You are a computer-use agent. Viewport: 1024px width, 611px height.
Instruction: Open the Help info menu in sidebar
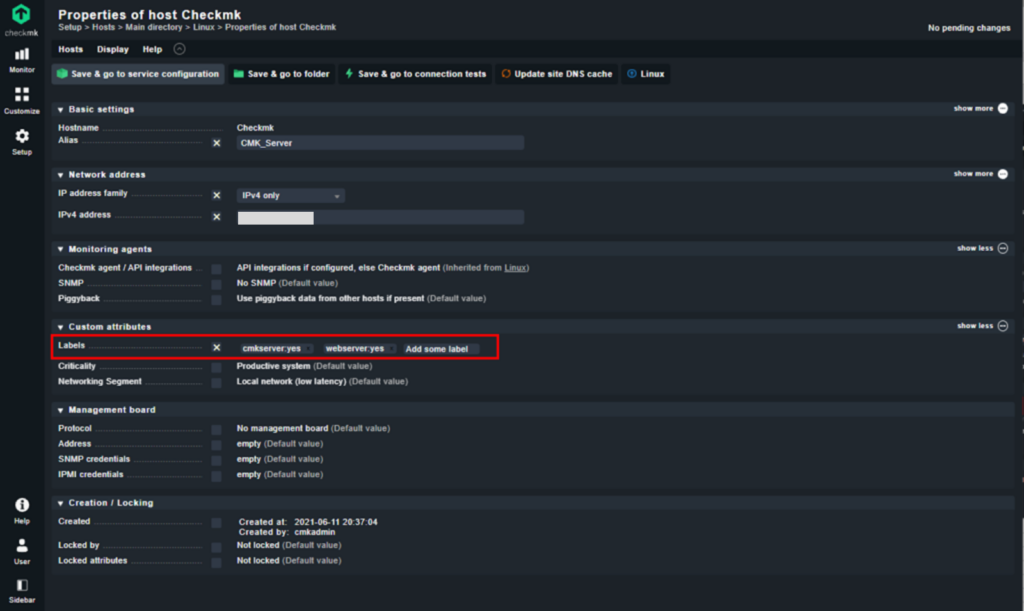22,510
